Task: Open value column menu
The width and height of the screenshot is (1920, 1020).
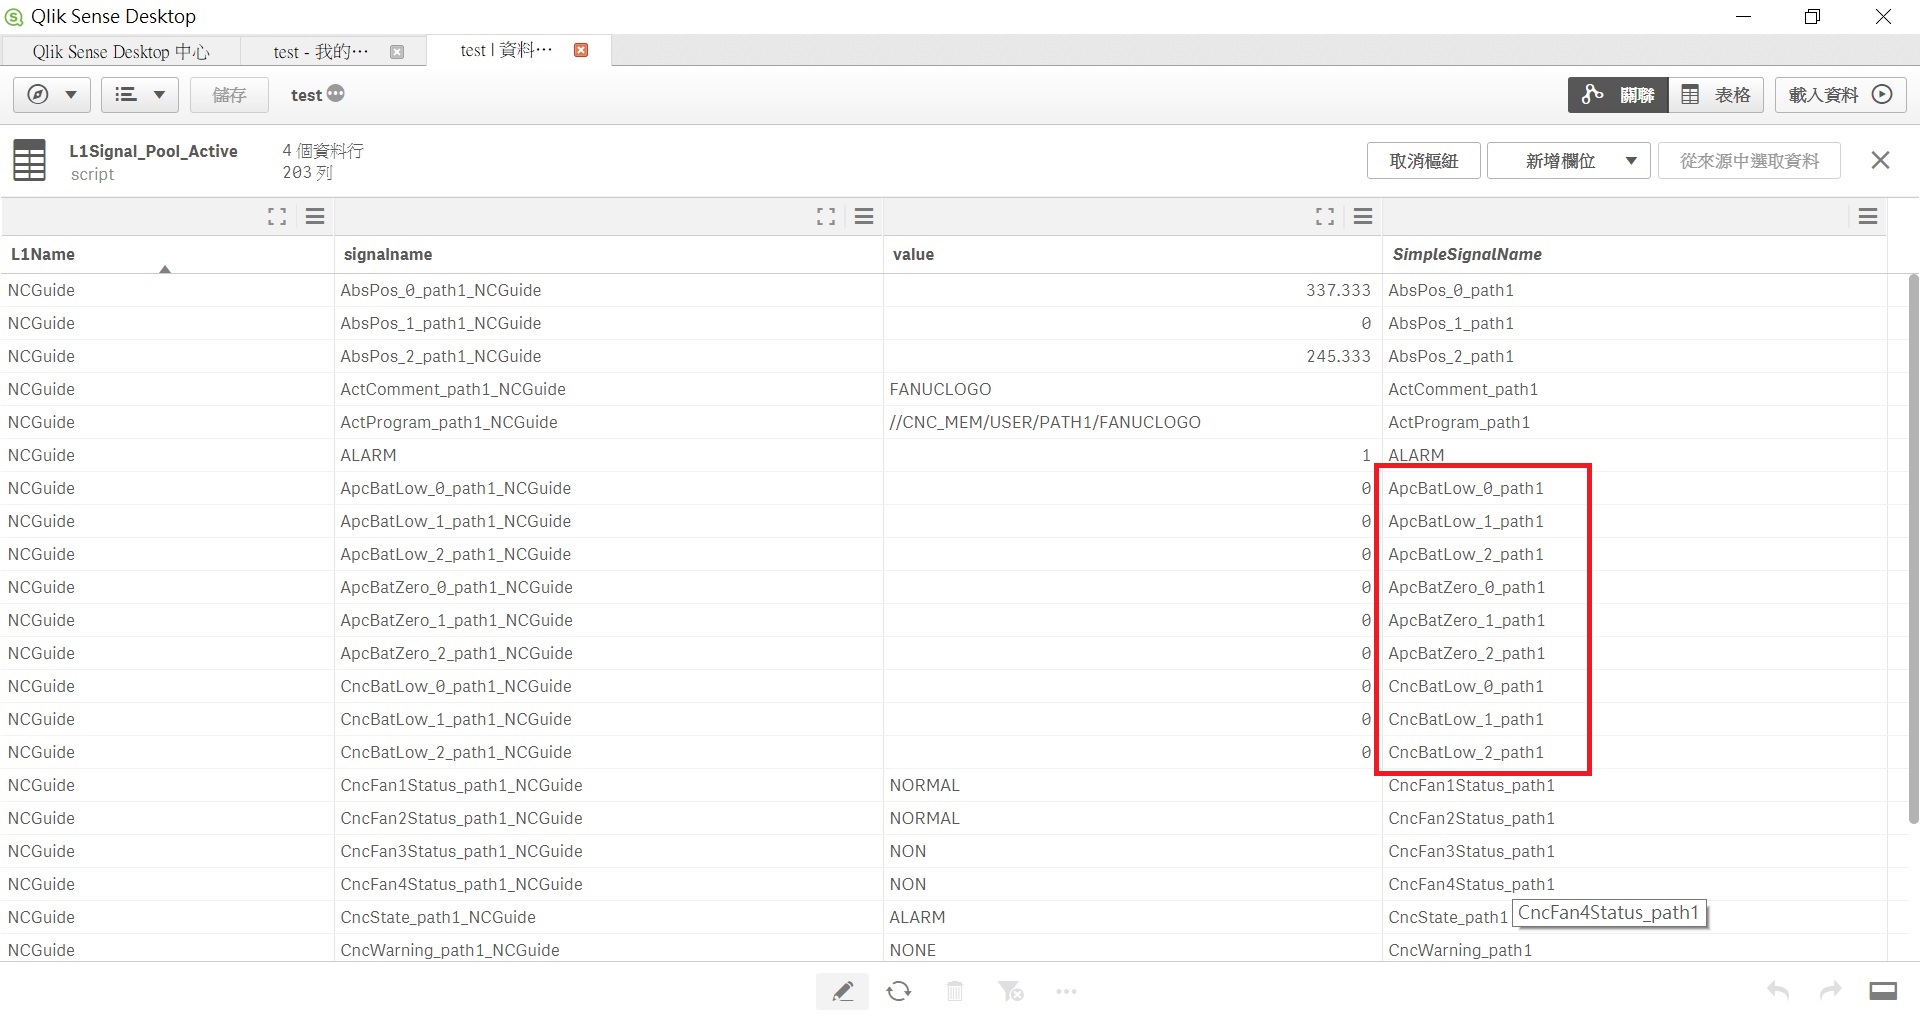Action: click(x=1363, y=216)
